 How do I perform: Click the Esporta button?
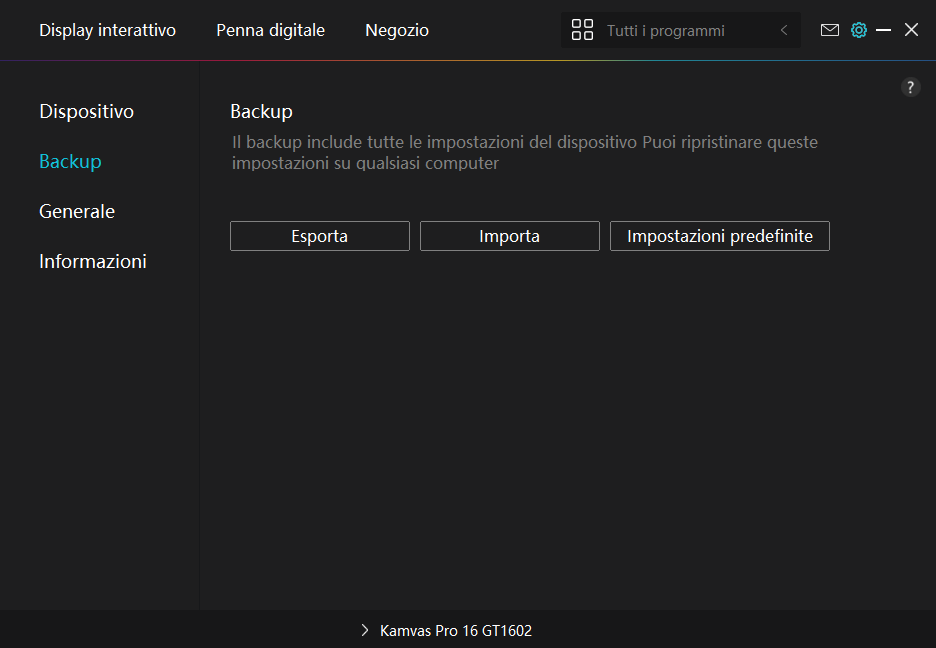pos(320,236)
